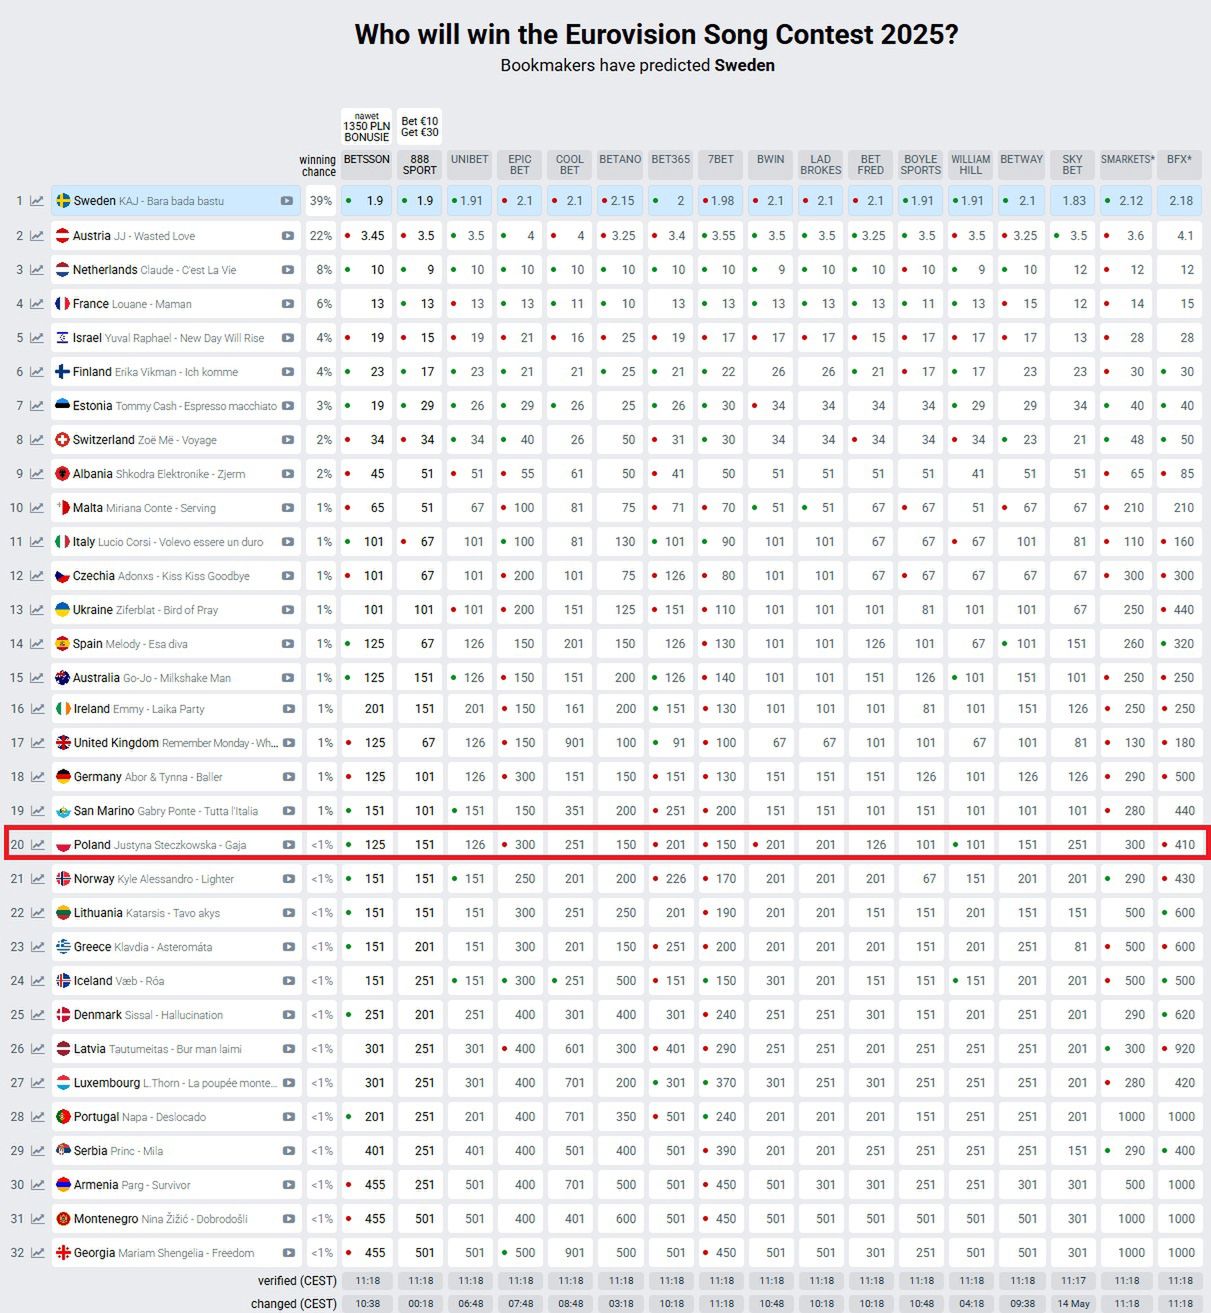Click Austria's 22% winning chance

coord(321,236)
